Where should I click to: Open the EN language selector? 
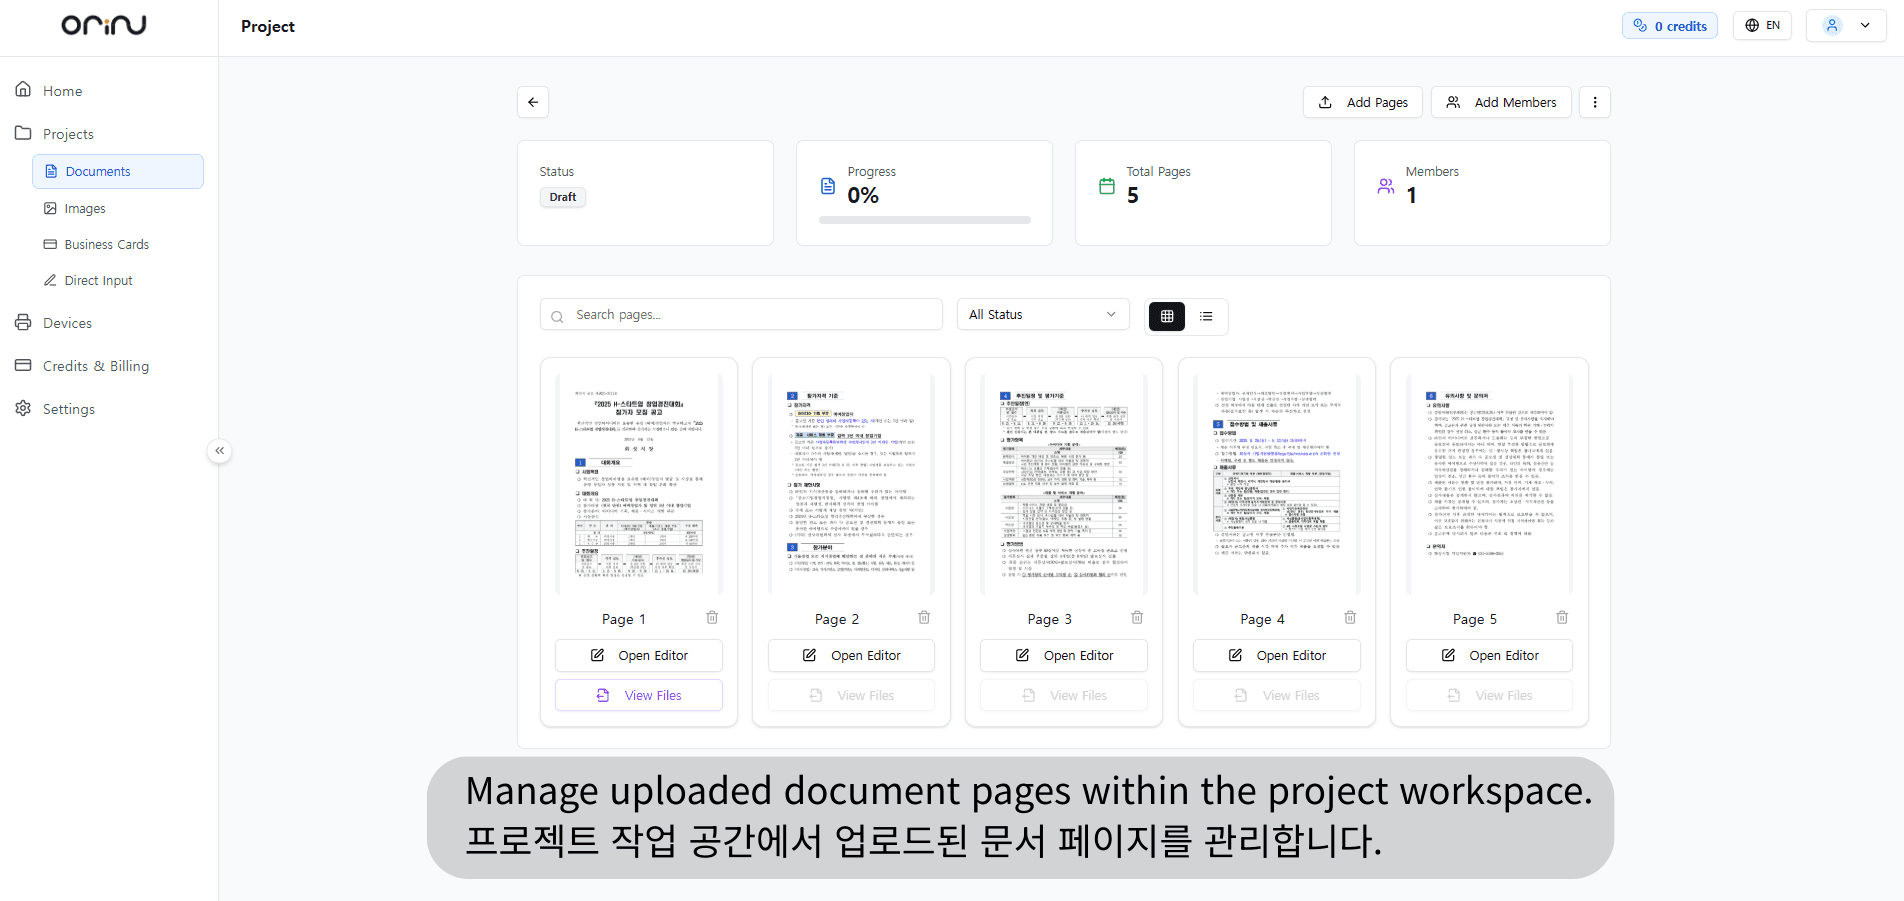[x=1762, y=25]
